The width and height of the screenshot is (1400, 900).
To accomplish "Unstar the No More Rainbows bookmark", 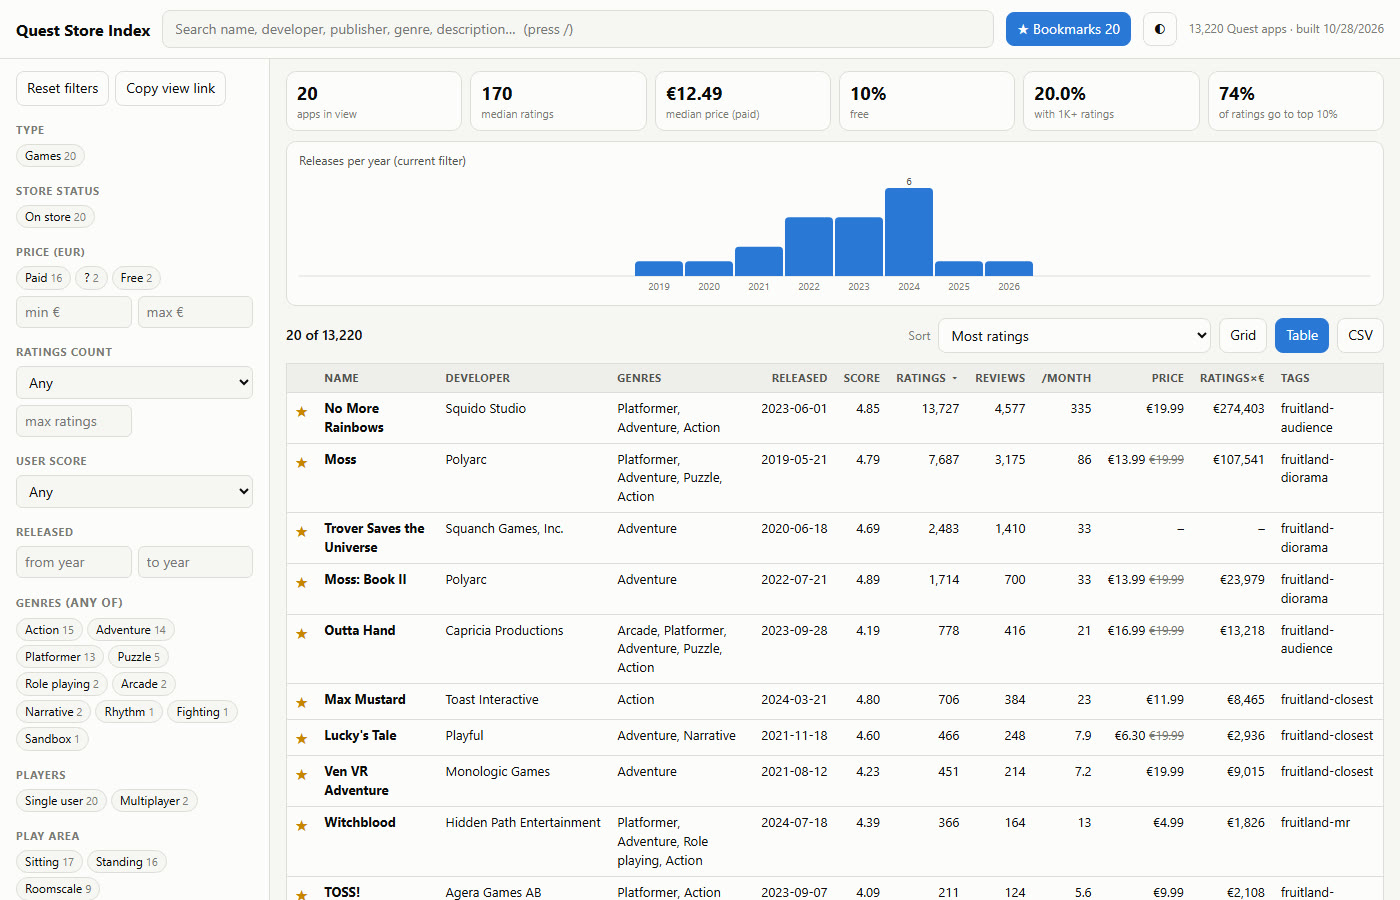I will pyautogui.click(x=301, y=412).
